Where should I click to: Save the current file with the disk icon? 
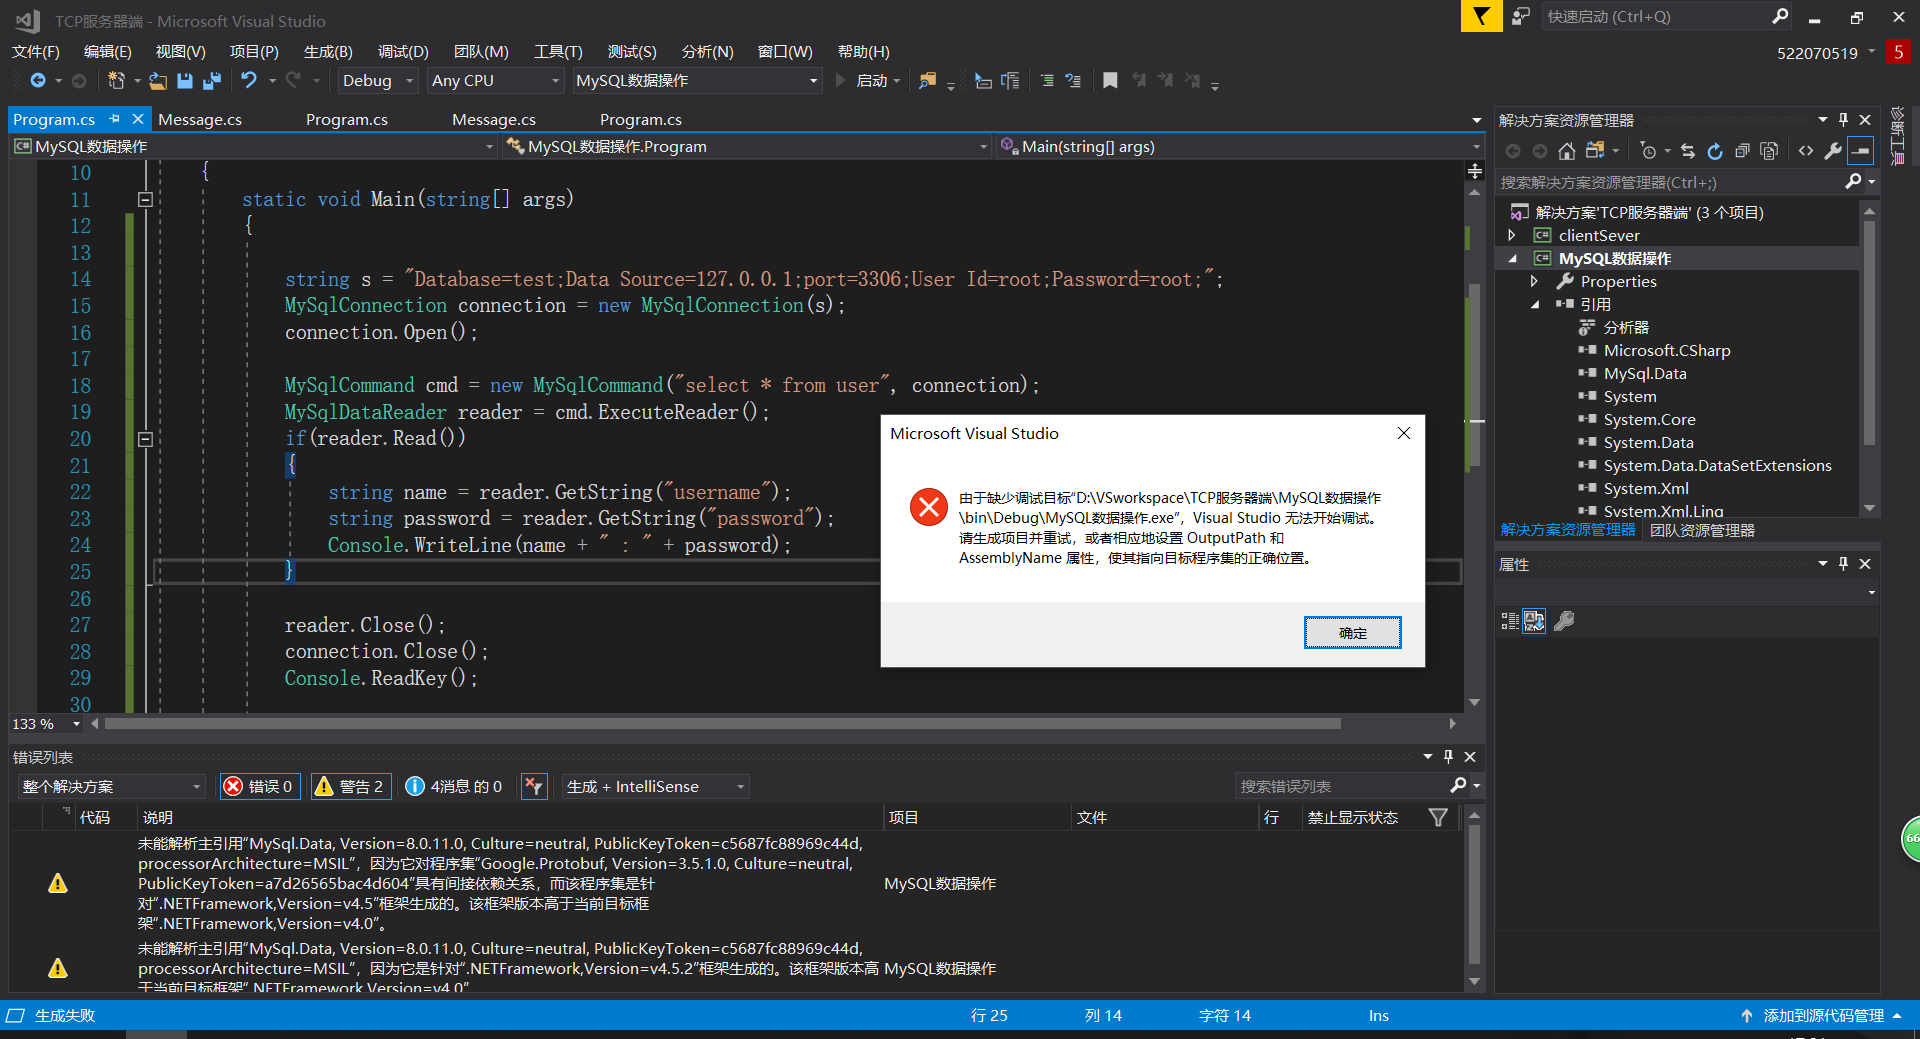[x=185, y=81]
